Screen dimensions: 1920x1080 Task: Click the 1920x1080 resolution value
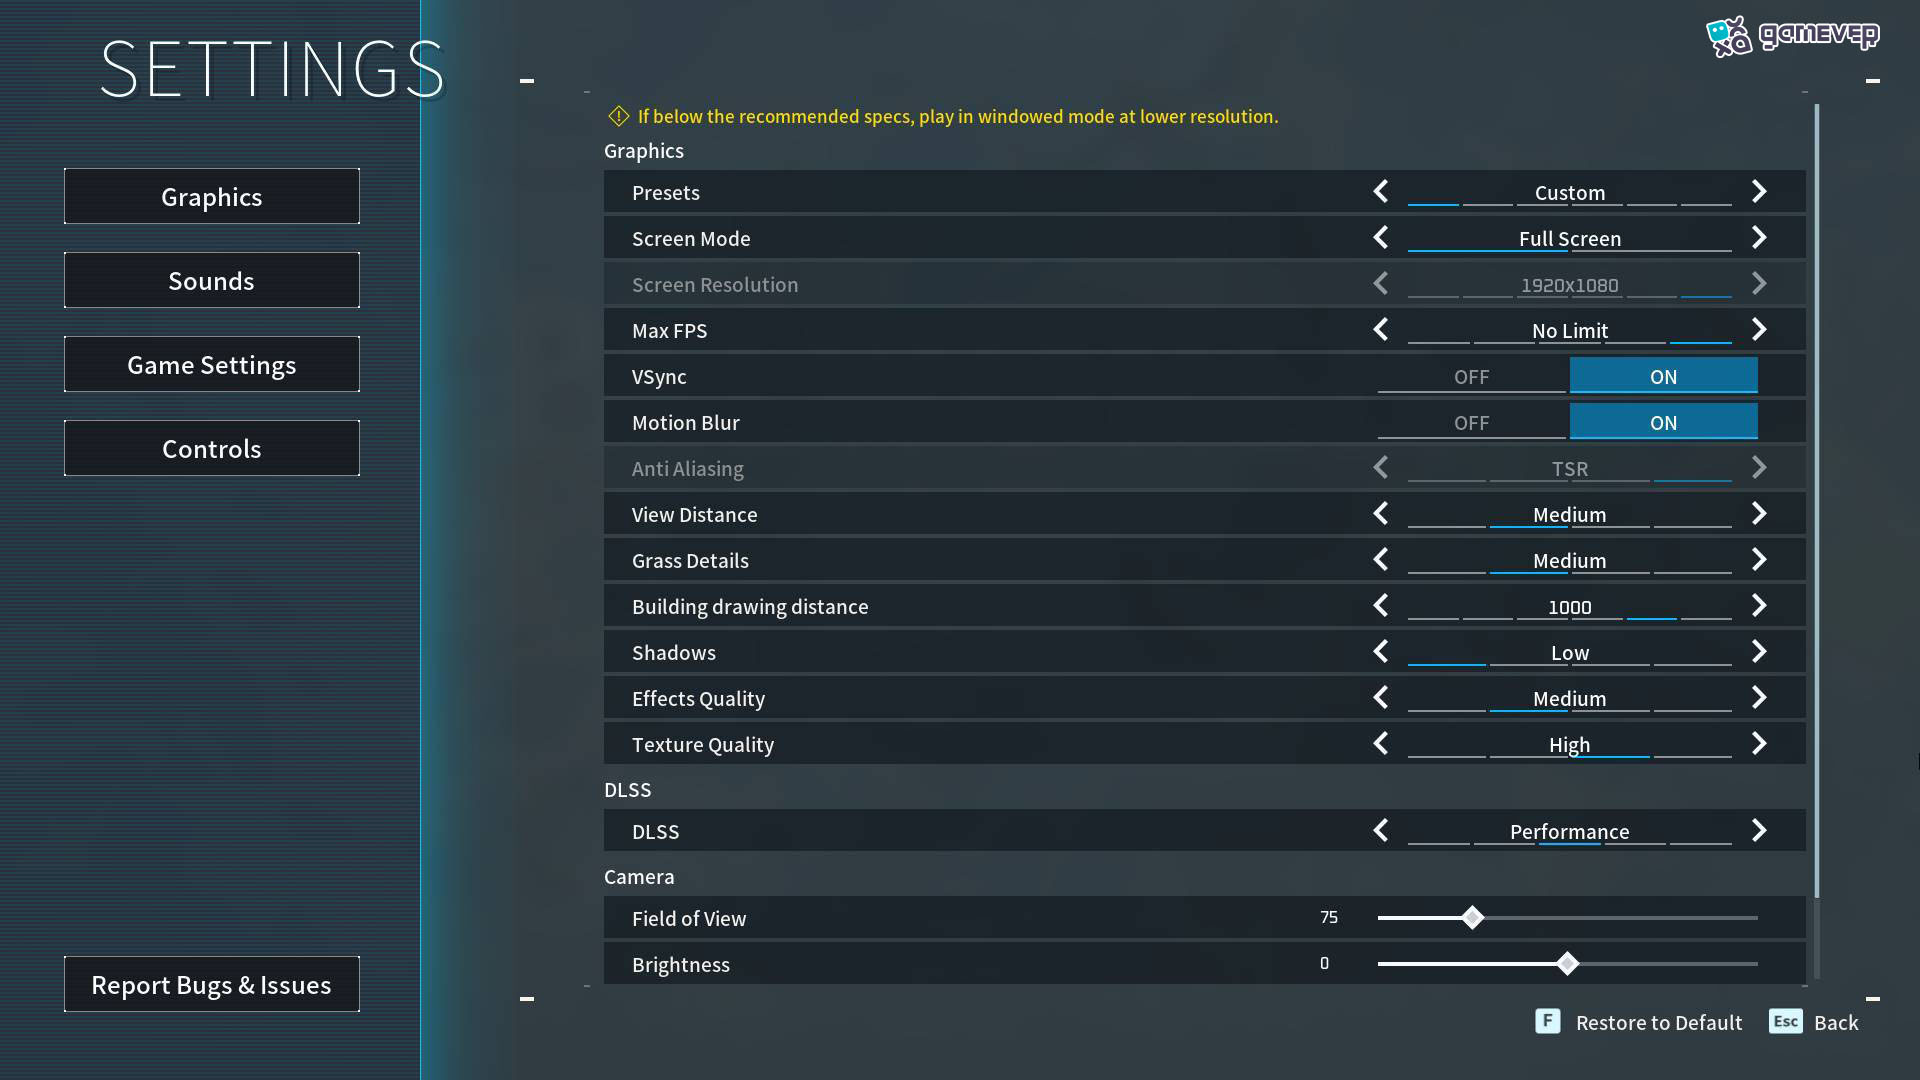click(x=1570, y=285)
